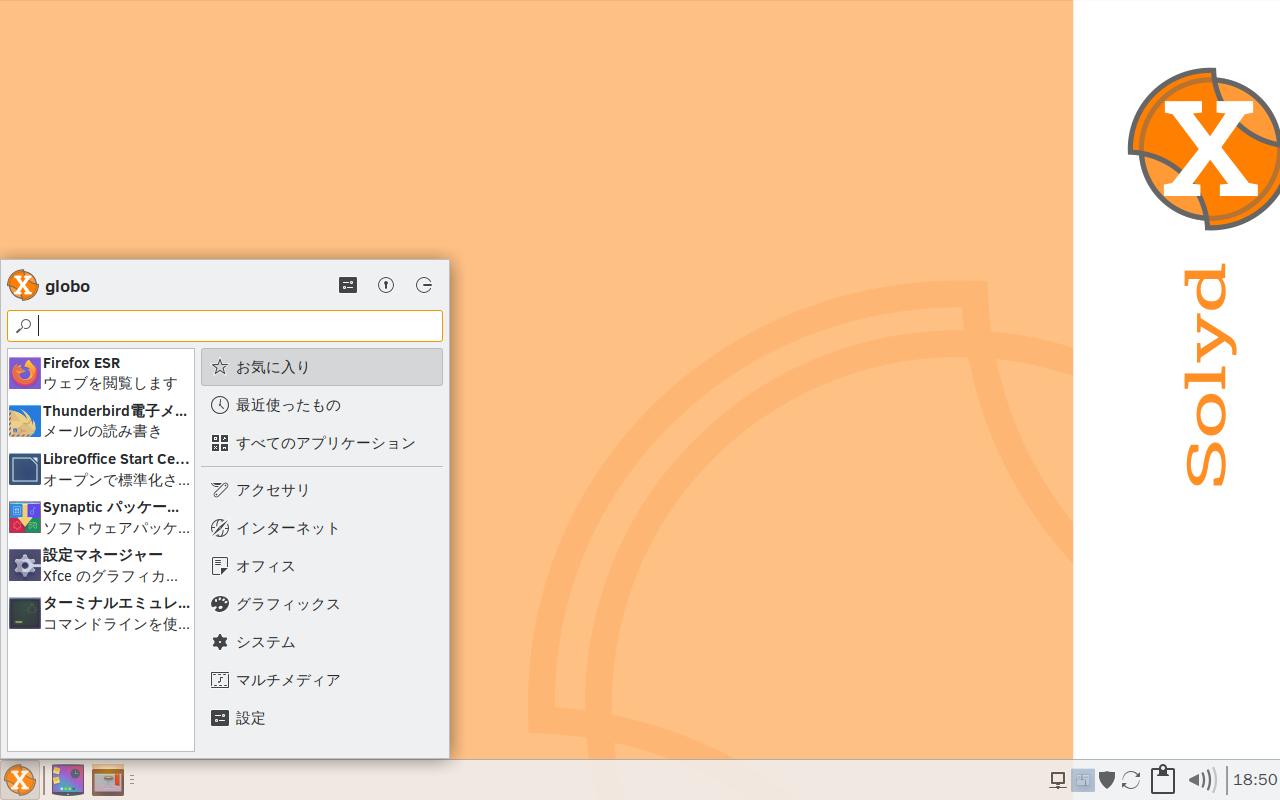The width and height of the screenshot is (1280, 800).
Task: Open 設定マネージャー settings manager
Action: tap(100, 565)
